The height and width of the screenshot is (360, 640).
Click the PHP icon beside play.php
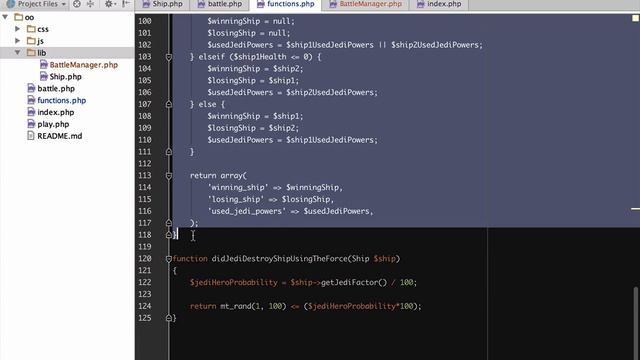(x=31, y=124)
